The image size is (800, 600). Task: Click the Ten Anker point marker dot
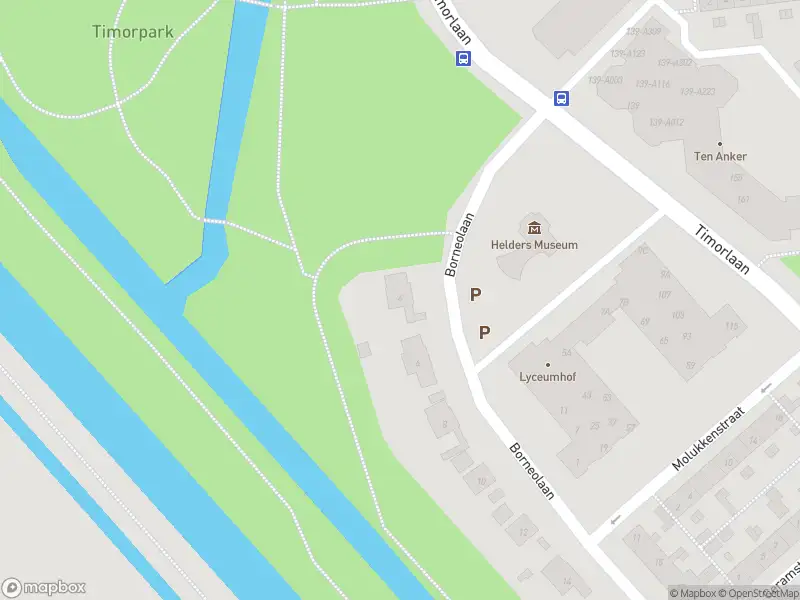[x=720, y=144]
